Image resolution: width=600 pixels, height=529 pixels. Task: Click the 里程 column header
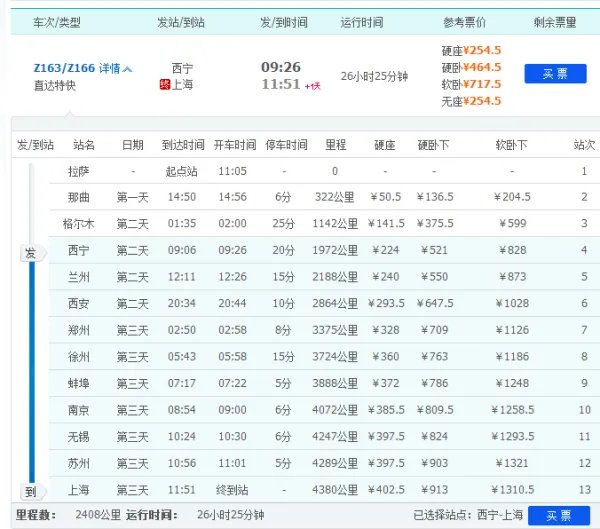coord(336,145)
